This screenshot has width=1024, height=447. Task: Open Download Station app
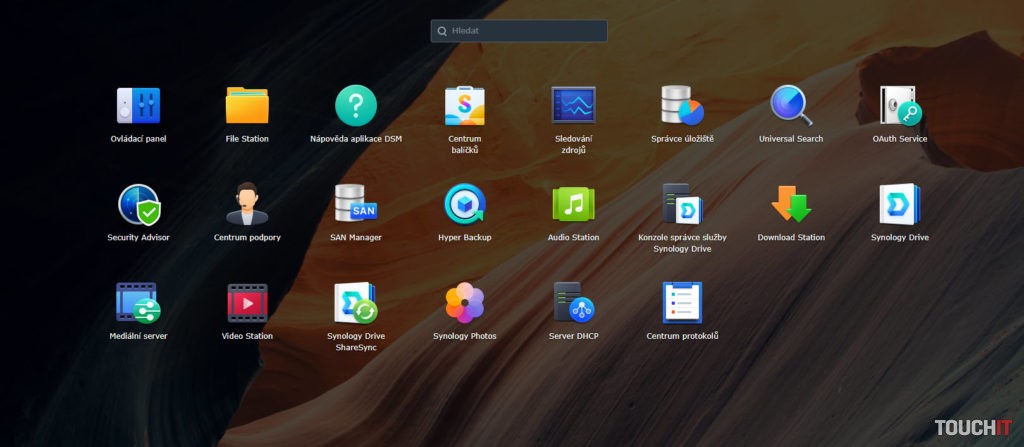point(791,204)
